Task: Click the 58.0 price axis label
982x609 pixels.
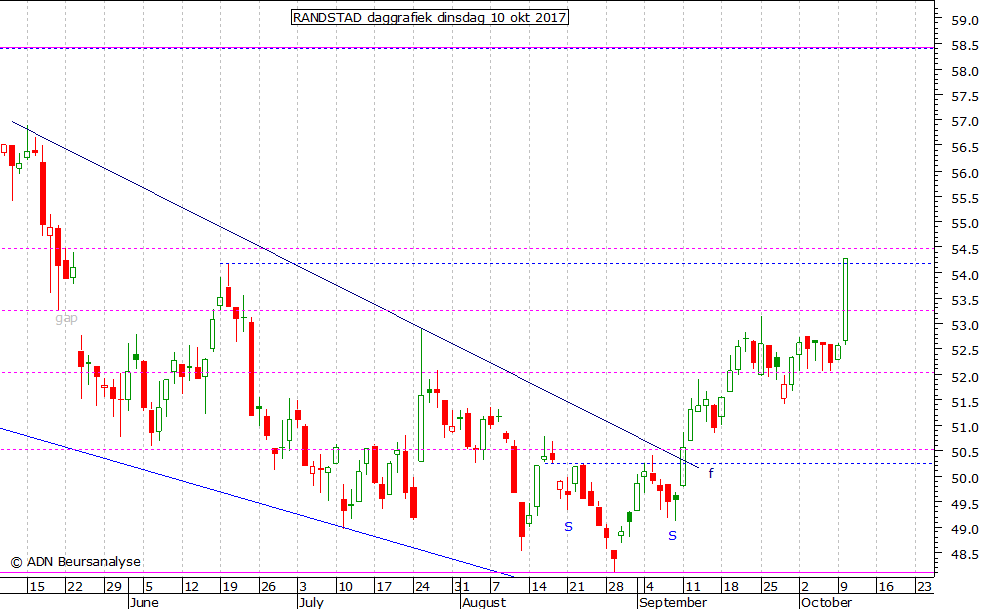Action: coord(964,71)
